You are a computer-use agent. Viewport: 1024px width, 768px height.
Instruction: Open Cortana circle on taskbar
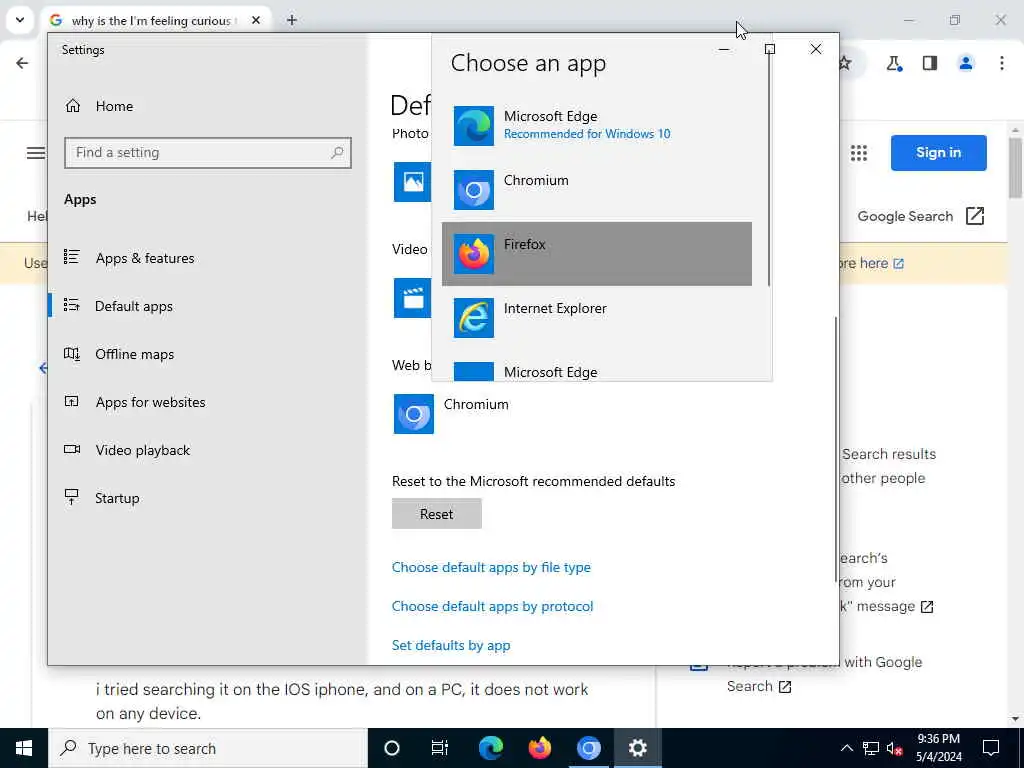[392, 748]
